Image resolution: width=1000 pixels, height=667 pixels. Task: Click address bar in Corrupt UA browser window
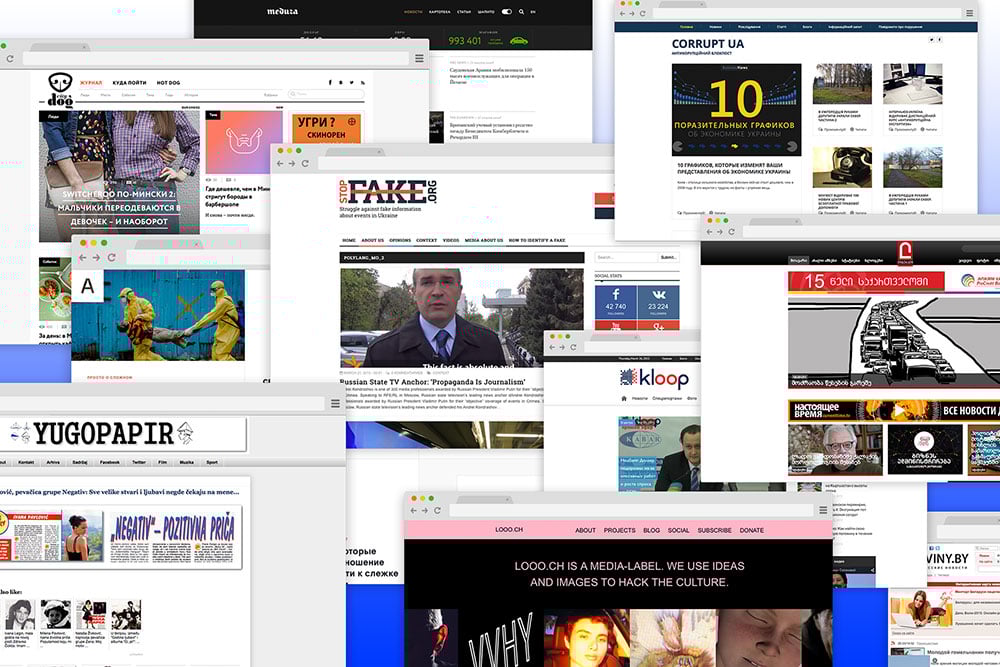click(806, 13)
